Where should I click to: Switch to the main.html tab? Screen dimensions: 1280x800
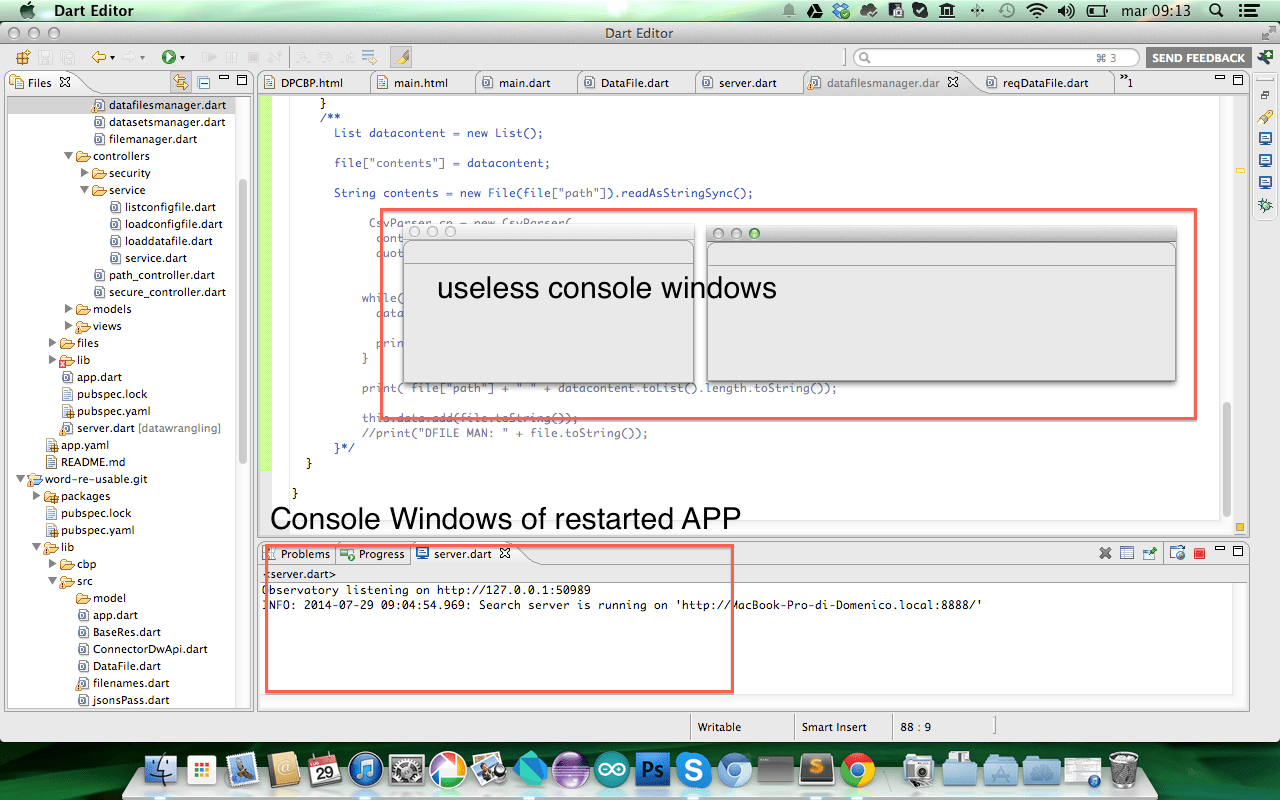[421, 83]
